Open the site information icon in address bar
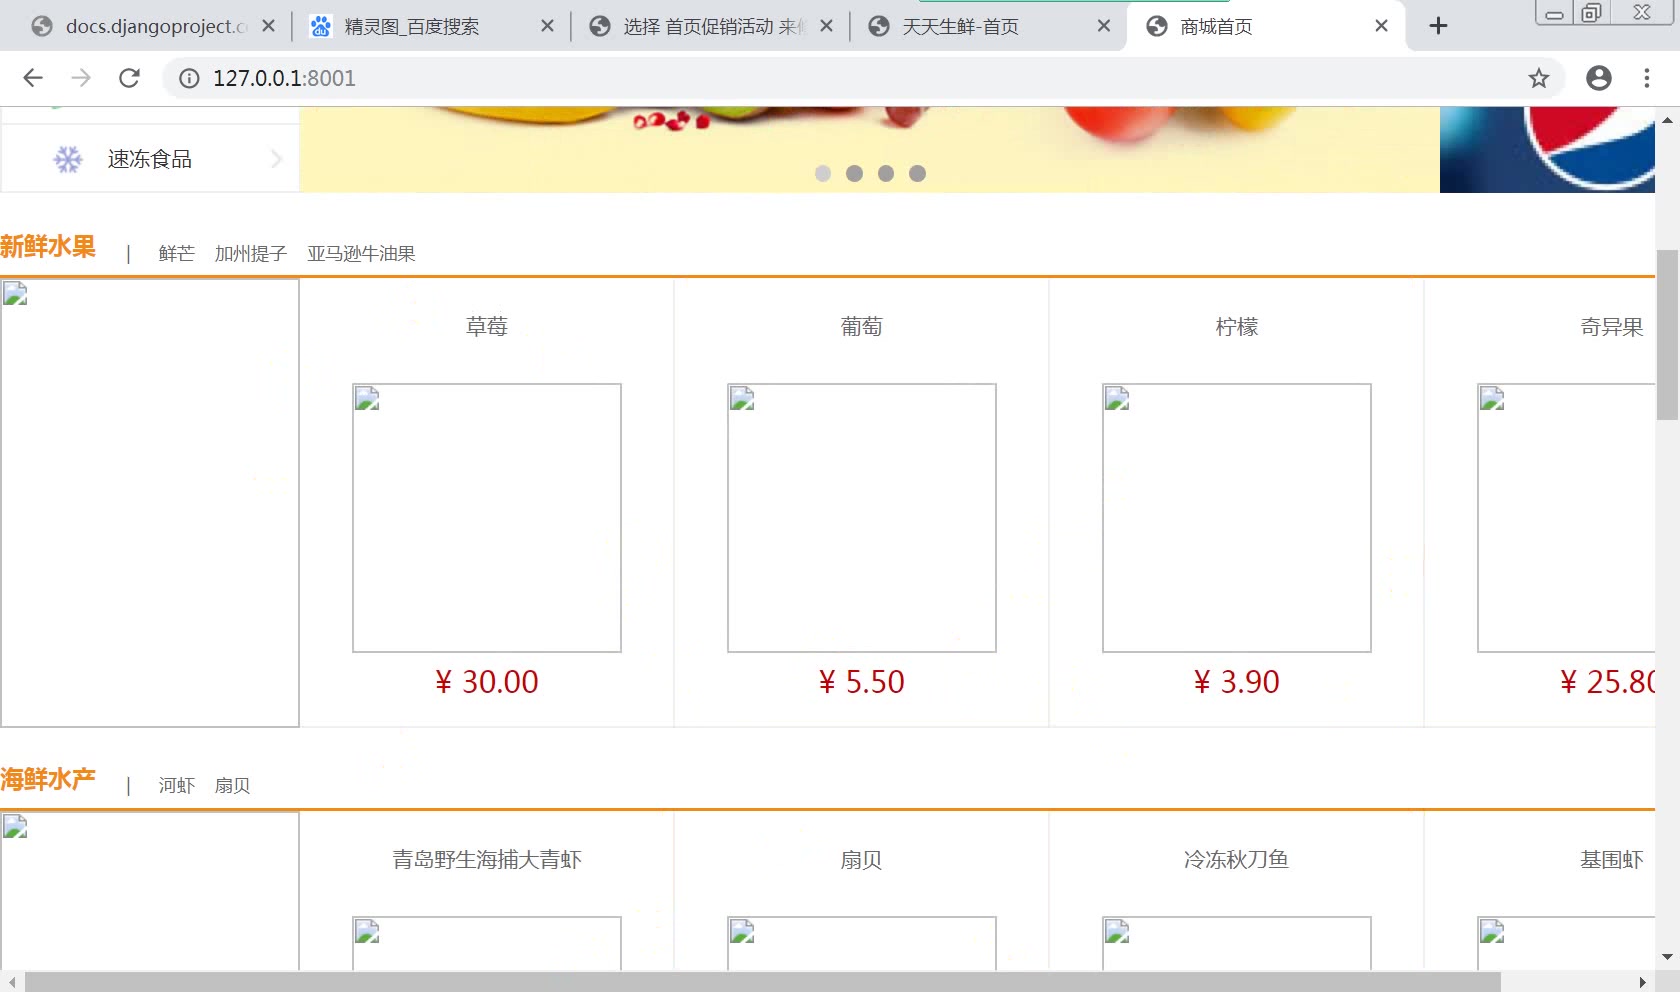This screenshot has height=992, width=1680. click(x=189, y=78)
